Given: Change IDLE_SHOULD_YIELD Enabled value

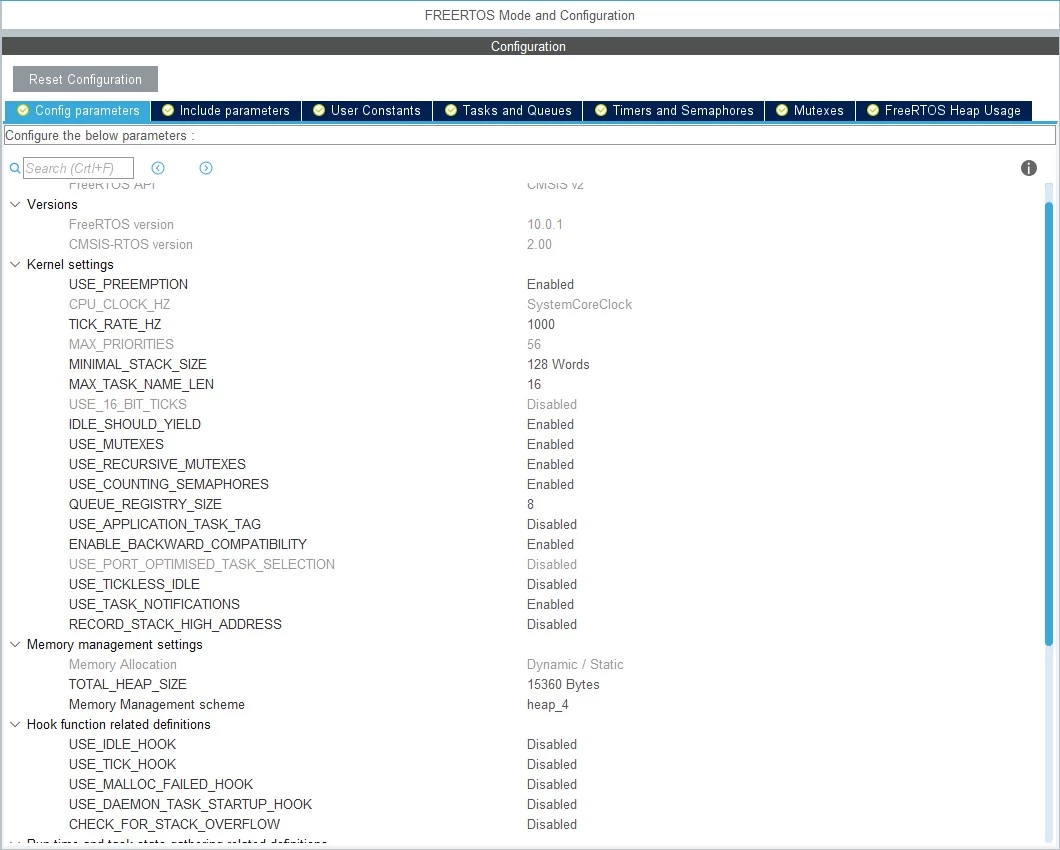Looking at the screenshot, I should [550, 425].
